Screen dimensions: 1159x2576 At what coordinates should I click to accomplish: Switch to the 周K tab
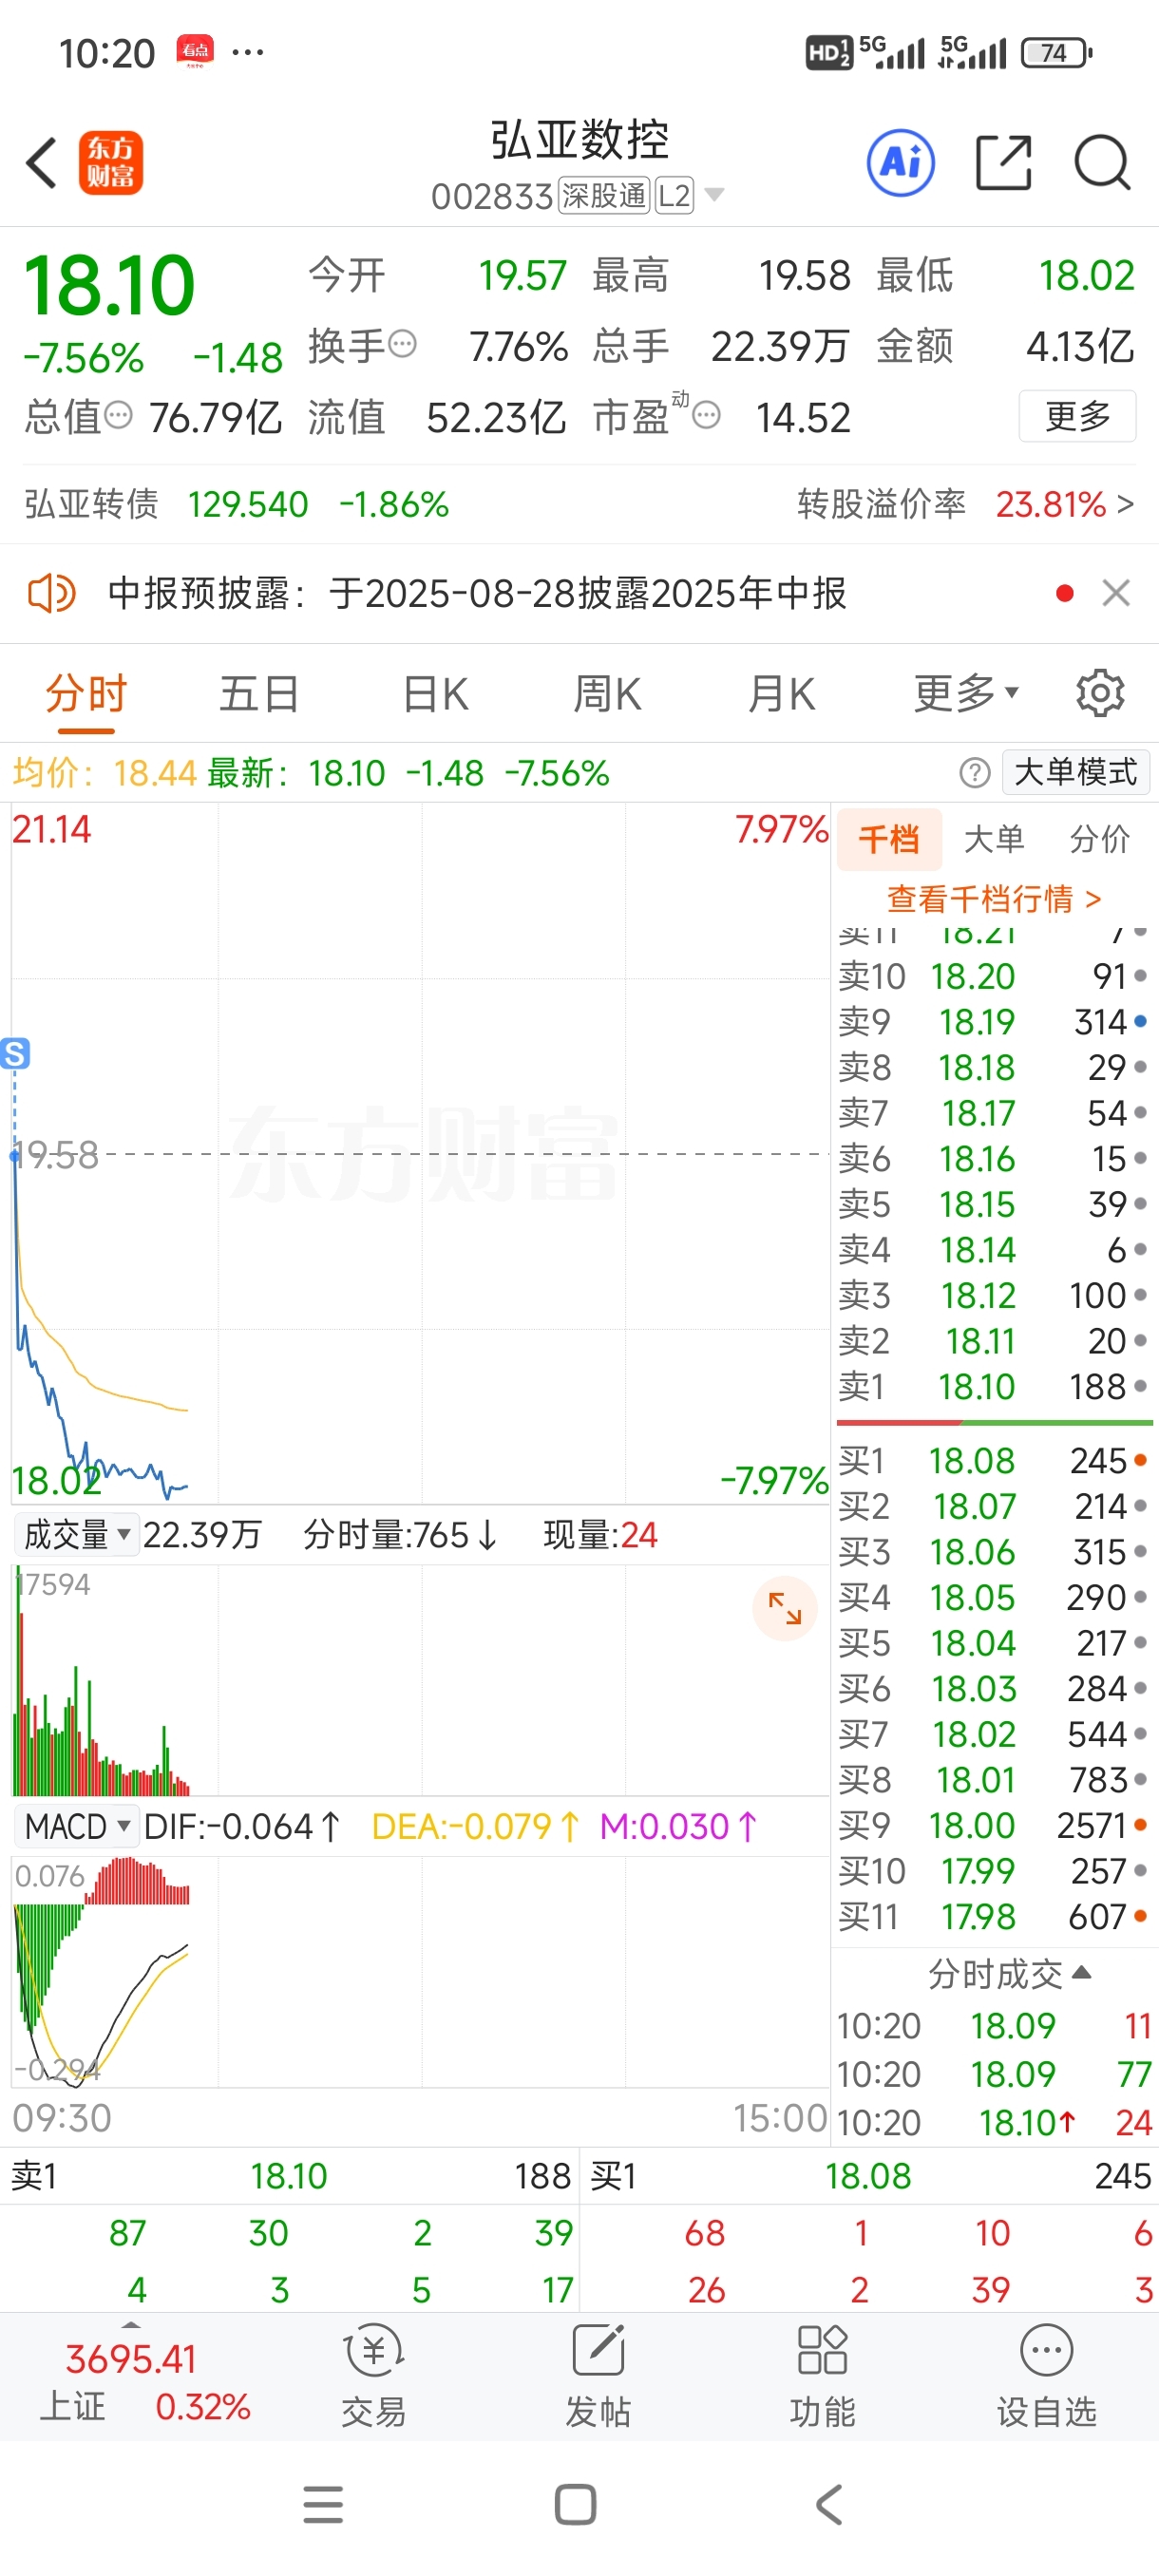coord(608,693)
